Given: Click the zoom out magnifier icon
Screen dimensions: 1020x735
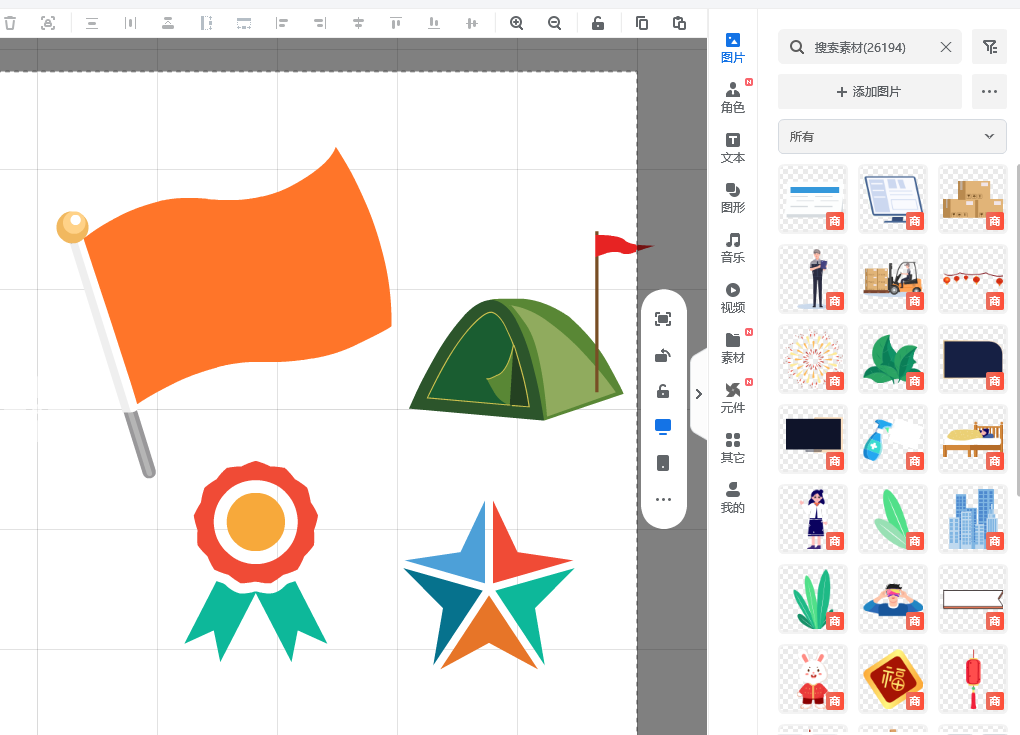Looking at the screenshot, I should click(x=555, y=23).
